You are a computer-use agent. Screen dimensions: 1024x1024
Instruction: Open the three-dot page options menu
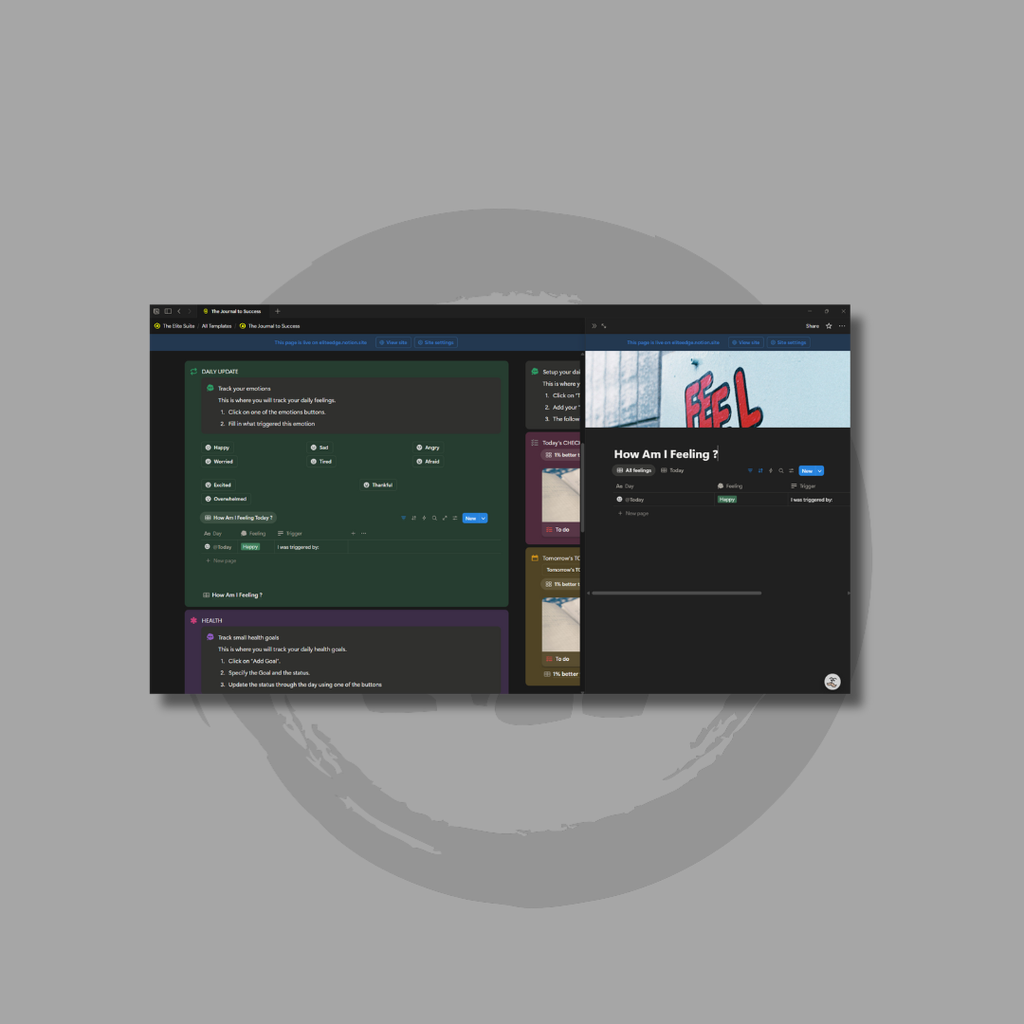pos(842,326)
